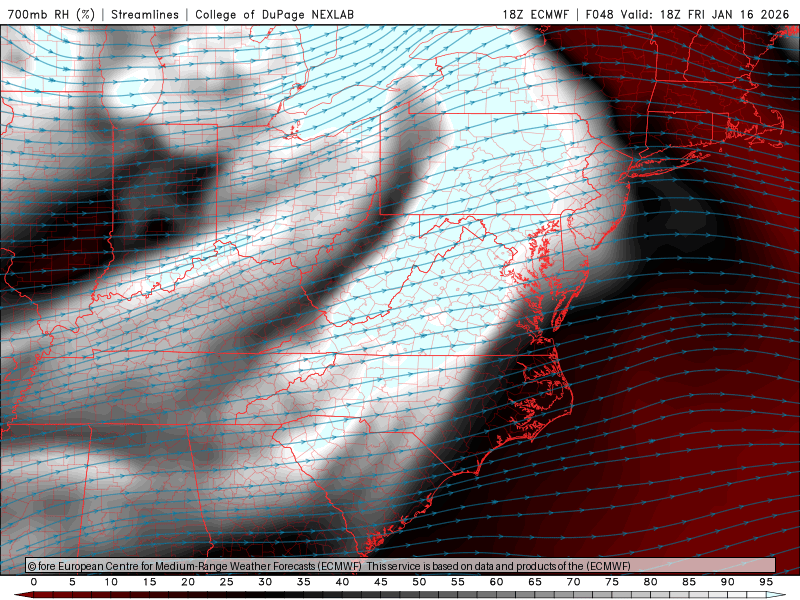The image size is (800, 600).
Task: Click the '35' label on the RH legend
Action: tap(304, 582)
